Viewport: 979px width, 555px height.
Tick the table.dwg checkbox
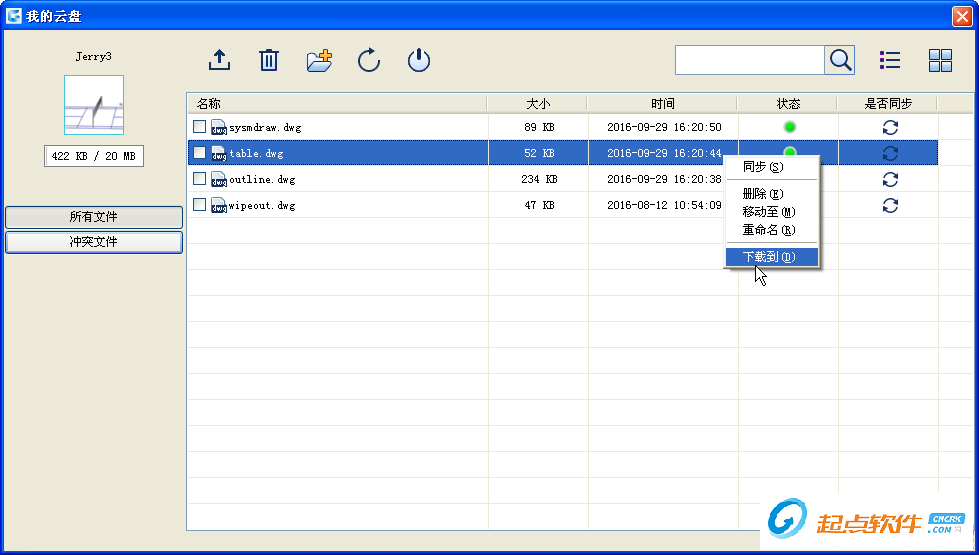200,153
